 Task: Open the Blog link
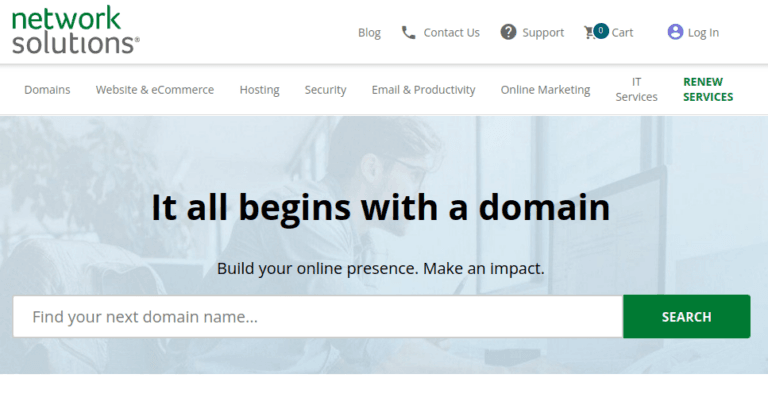point(369,32)
